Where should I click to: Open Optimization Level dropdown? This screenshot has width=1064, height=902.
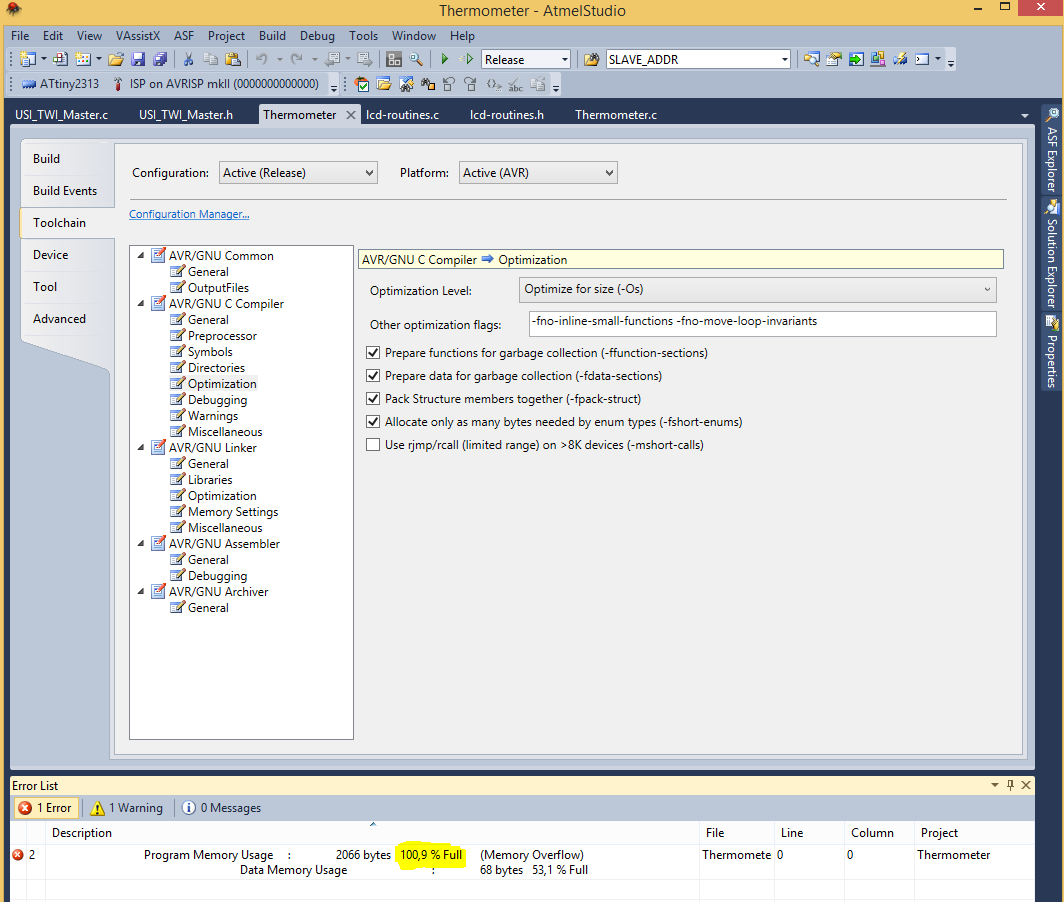(757, 290)
